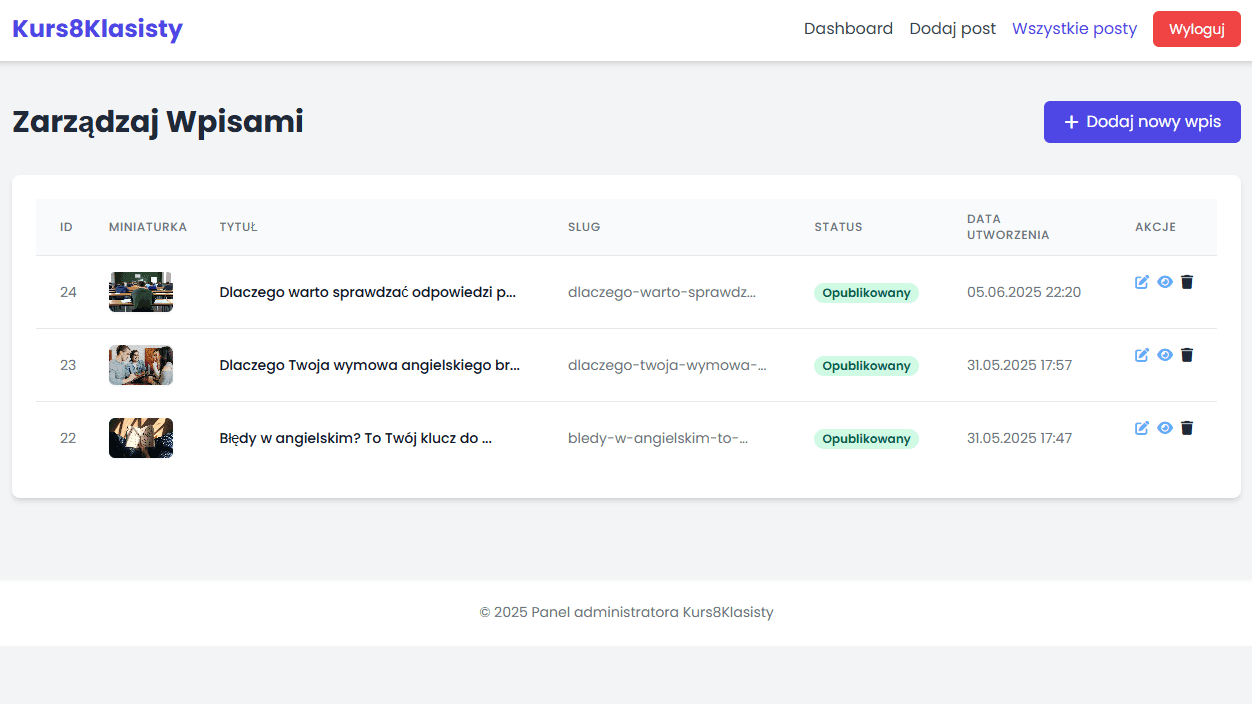Viewport: 1252px width, 704px height.
Task: Open the thumbnail of post 24
Action: coord(141,292)
